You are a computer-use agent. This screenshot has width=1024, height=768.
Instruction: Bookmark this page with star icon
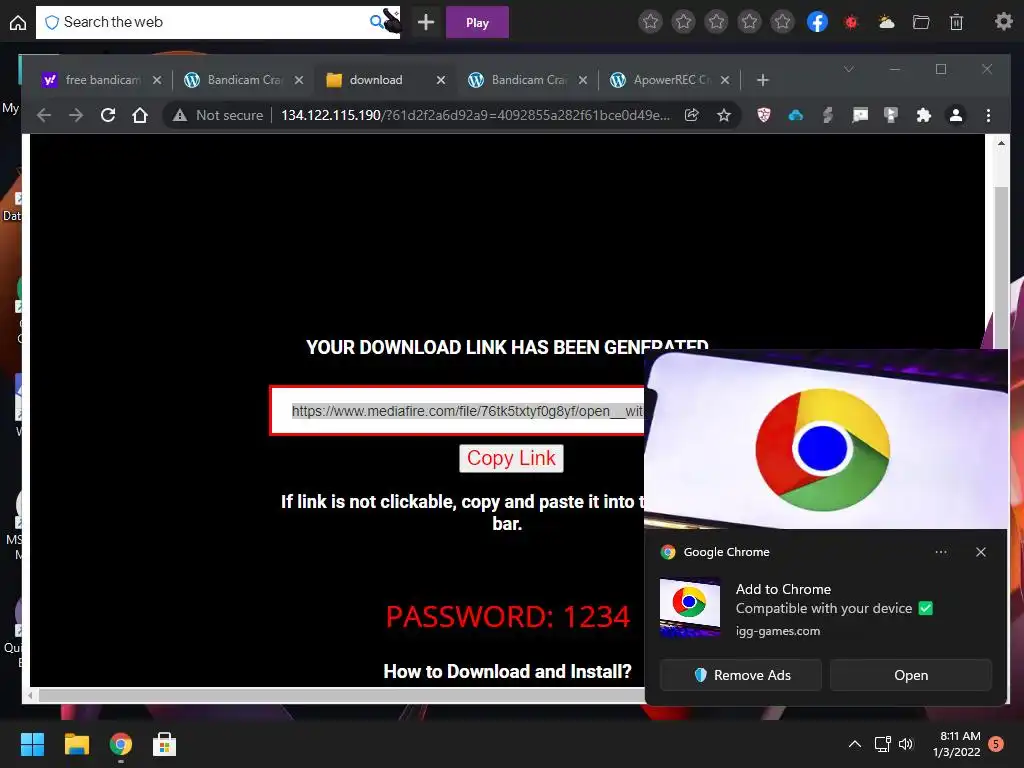pyautogui.click(x=724, y=116)
